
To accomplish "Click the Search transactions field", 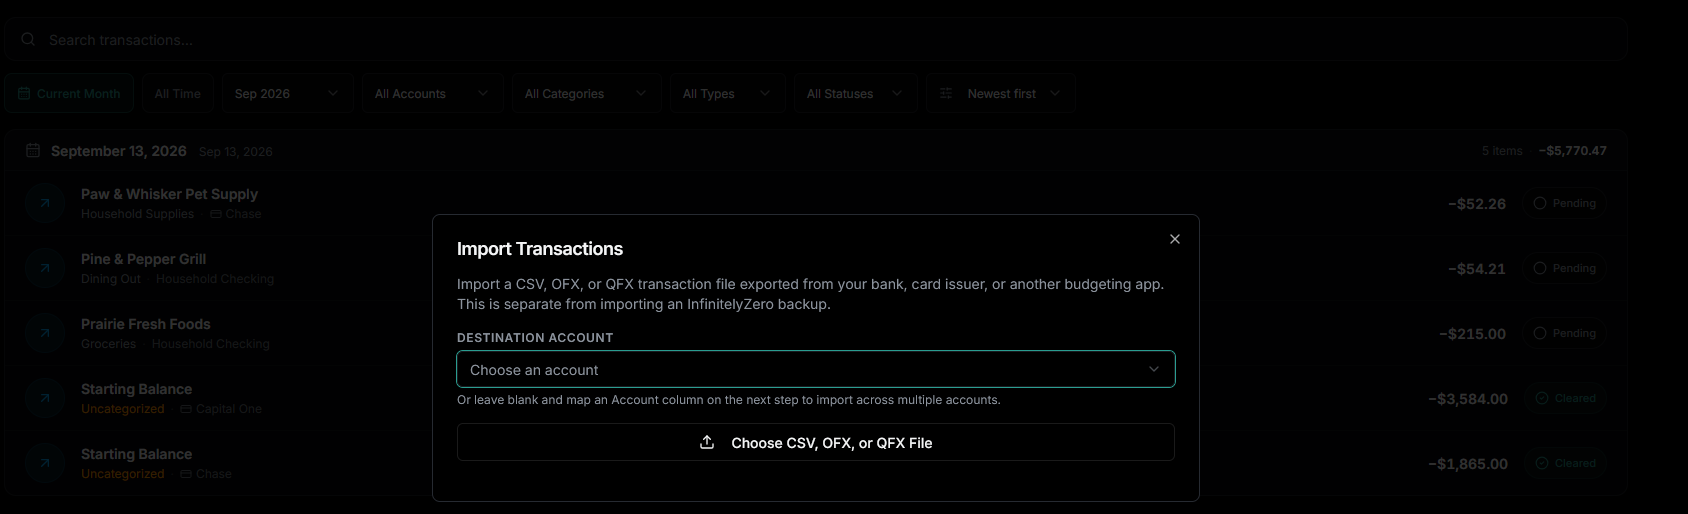I will [816, 40].
